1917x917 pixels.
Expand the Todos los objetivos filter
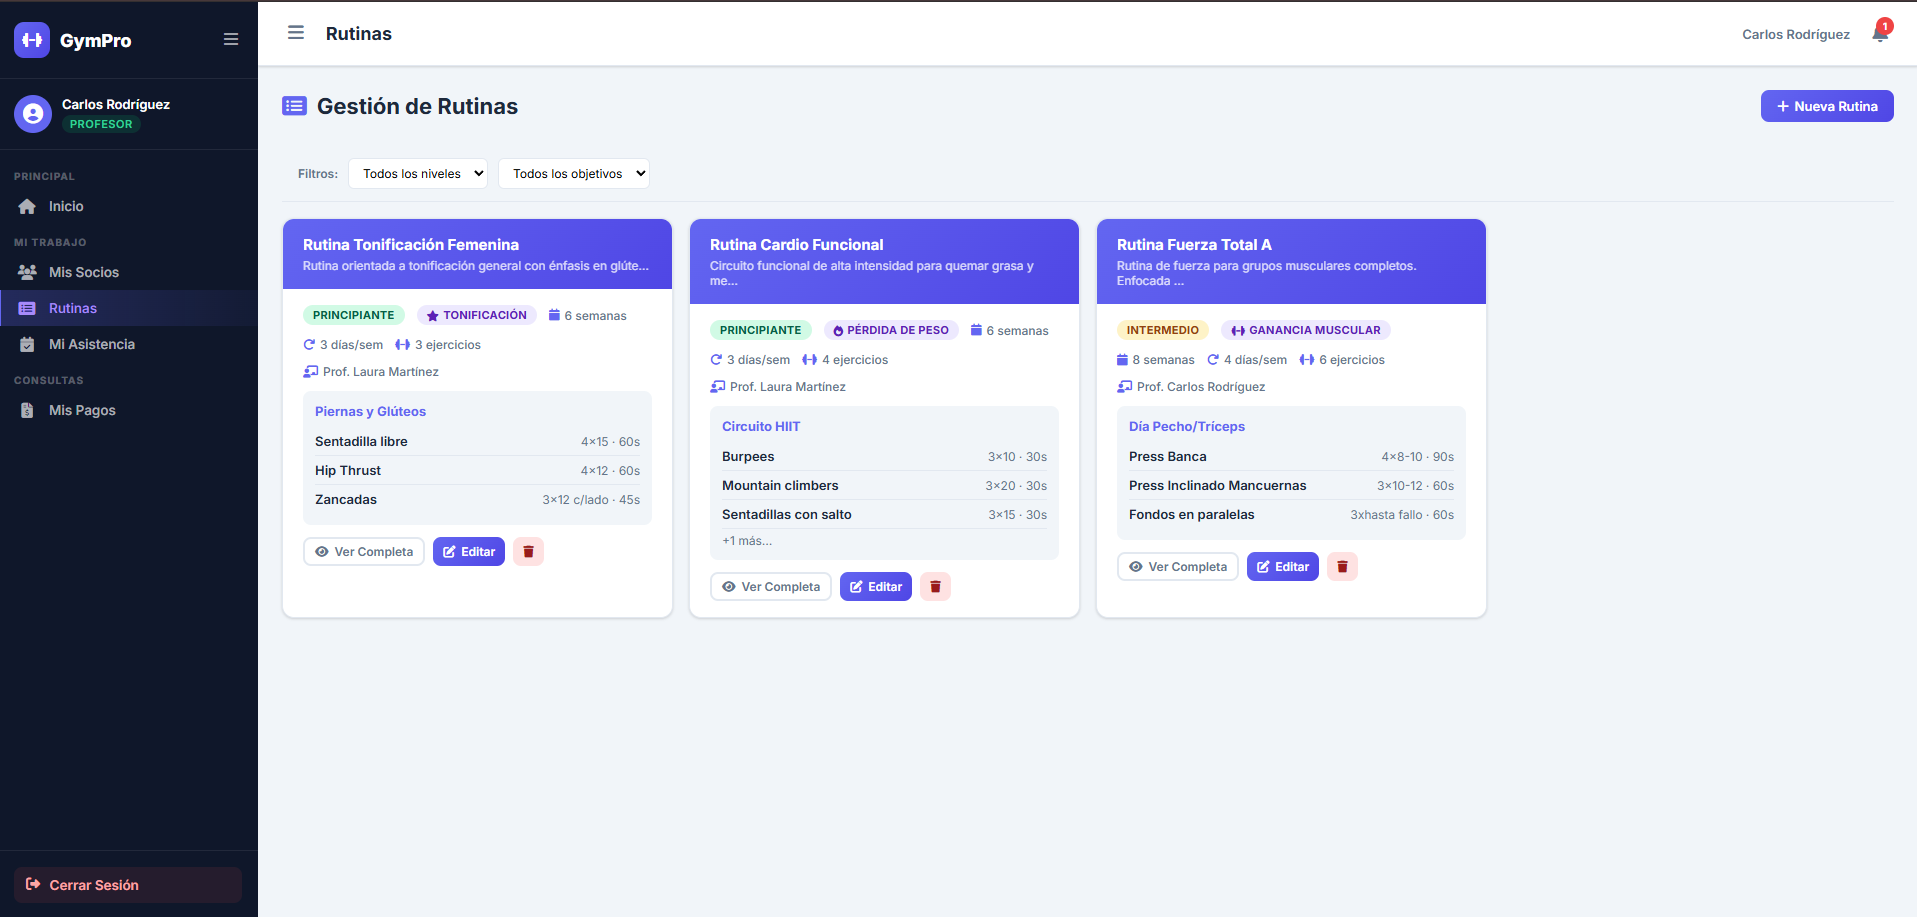tap(574, 174)
